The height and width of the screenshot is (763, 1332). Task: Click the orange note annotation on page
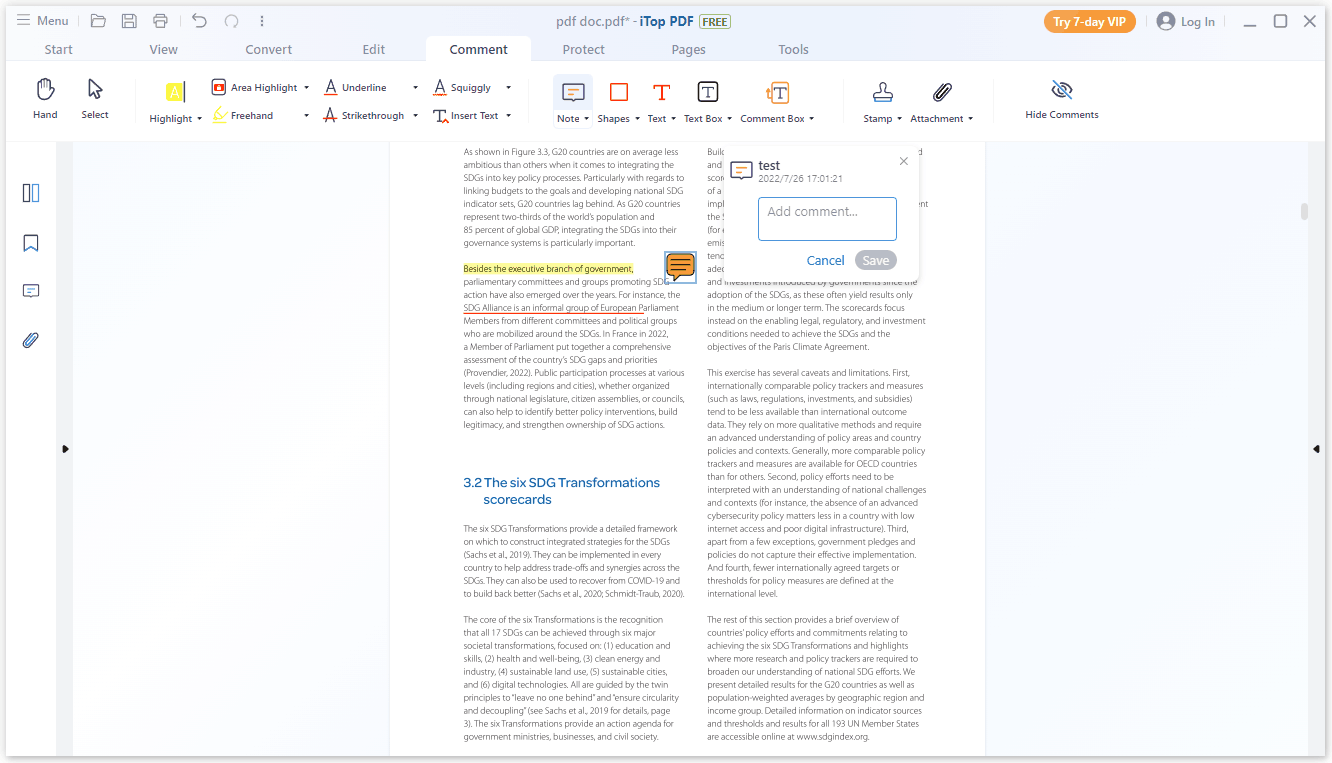680,266
